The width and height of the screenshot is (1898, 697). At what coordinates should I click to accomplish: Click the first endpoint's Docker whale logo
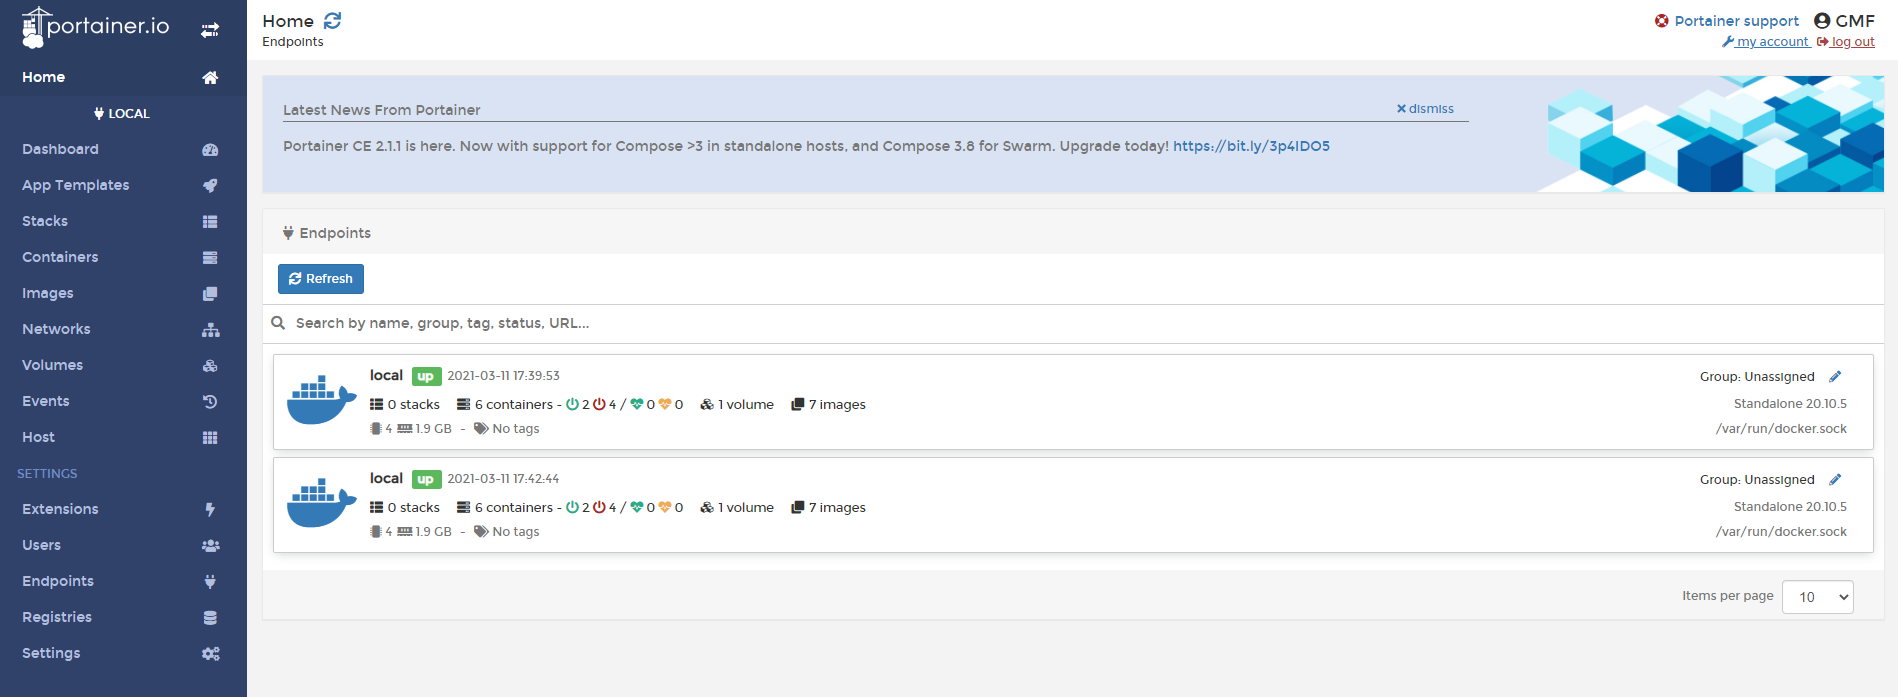point(321,400)
